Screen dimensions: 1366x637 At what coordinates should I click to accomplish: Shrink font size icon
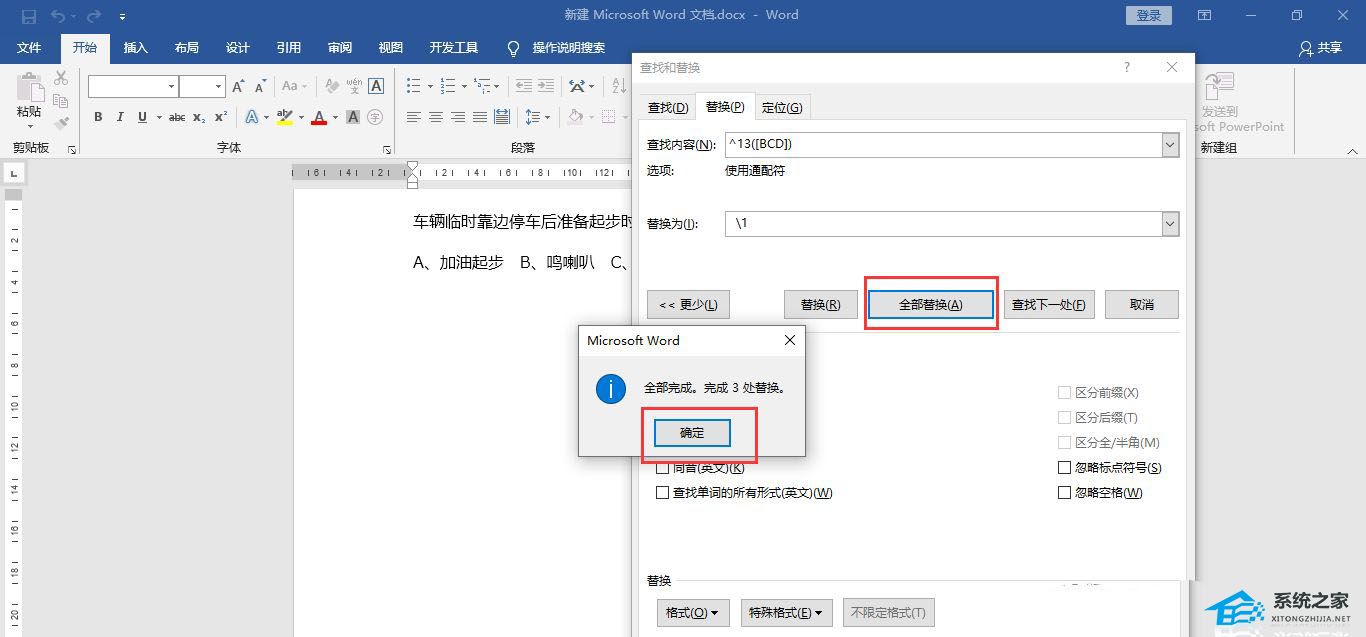(x=260, y=87)
